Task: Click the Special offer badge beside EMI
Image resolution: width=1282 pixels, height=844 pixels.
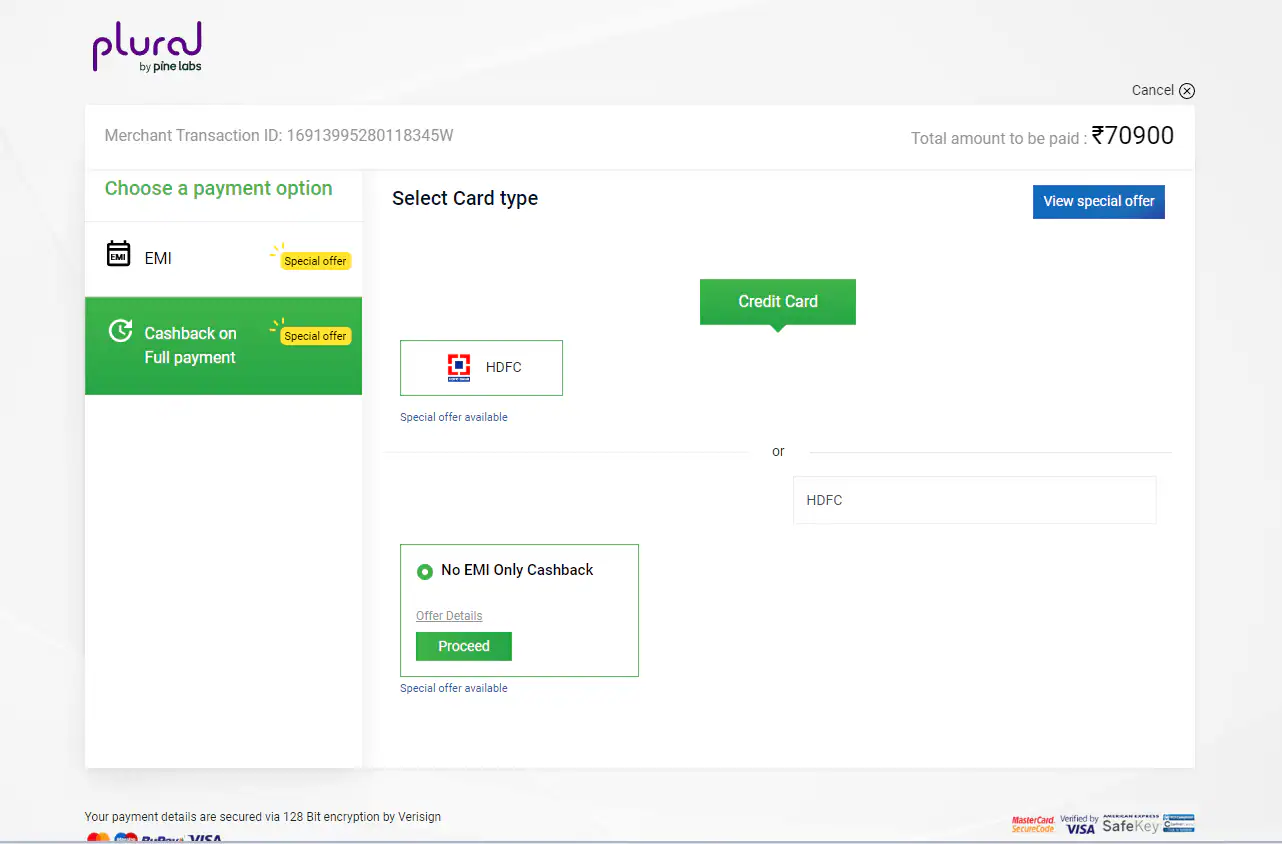Action: [x=315, y=261]
